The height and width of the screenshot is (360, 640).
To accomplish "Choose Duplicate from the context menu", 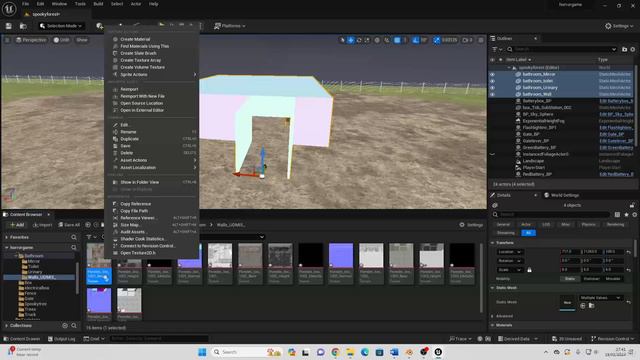I will (129, 139).
